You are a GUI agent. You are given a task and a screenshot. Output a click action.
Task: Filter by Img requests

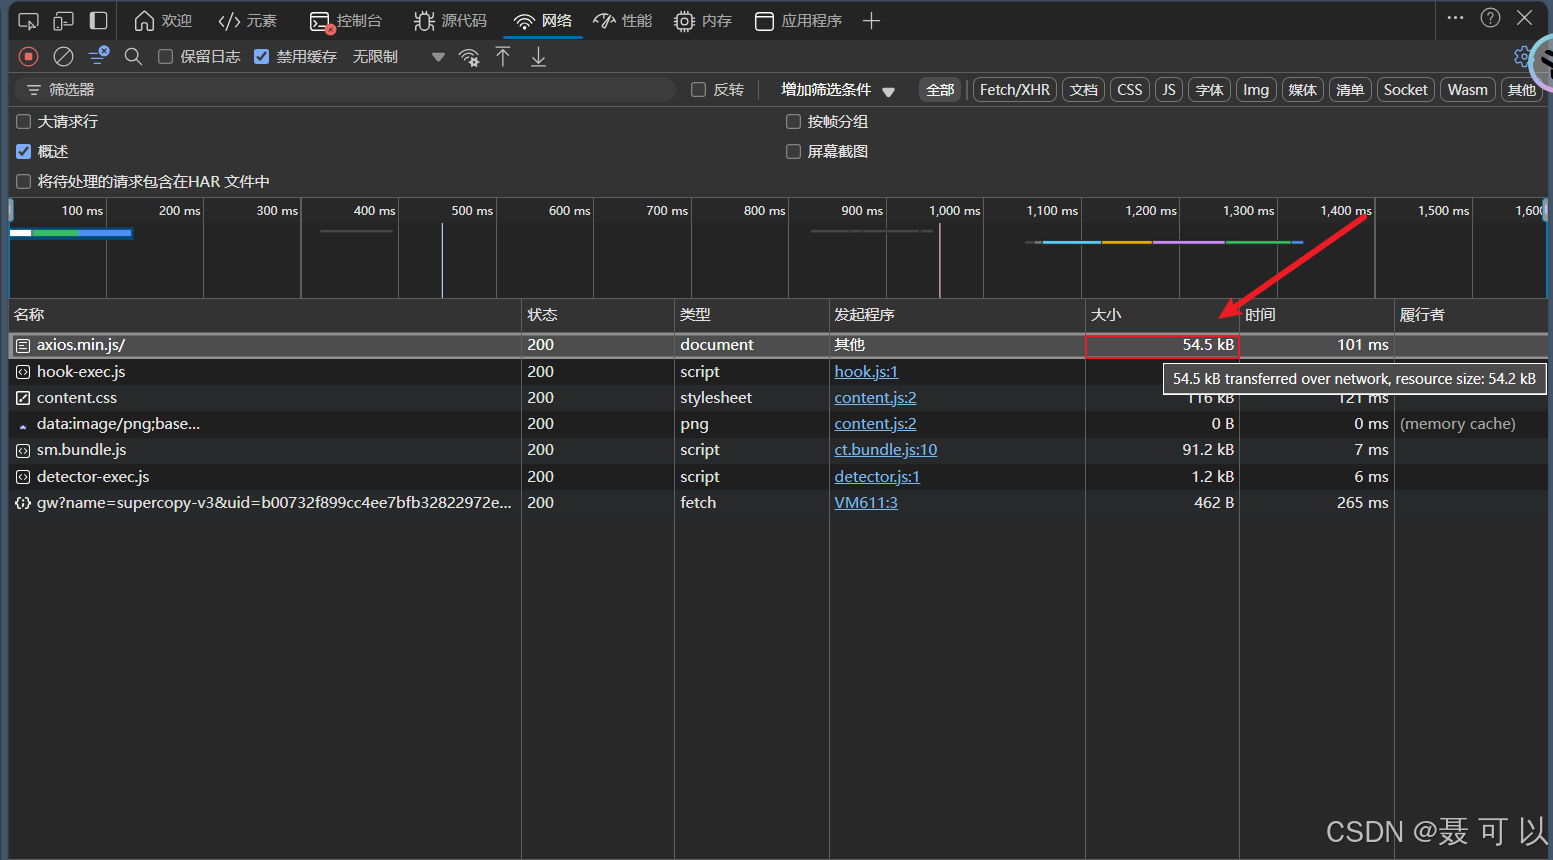(x=1256, y=90)
